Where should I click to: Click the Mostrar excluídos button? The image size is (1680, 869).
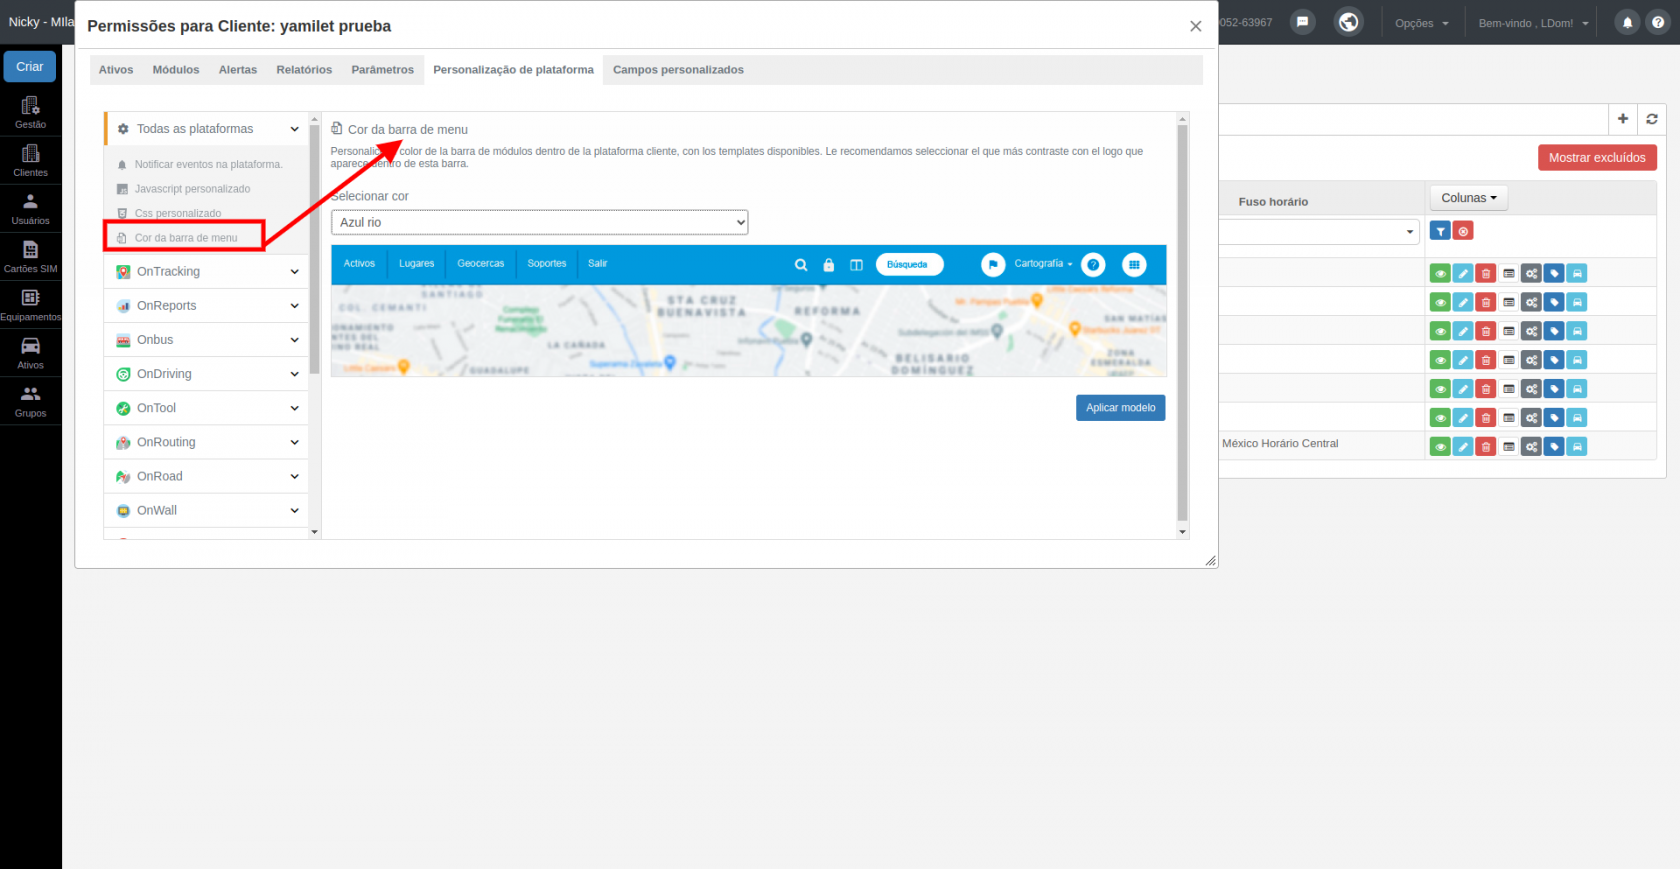1597,158
